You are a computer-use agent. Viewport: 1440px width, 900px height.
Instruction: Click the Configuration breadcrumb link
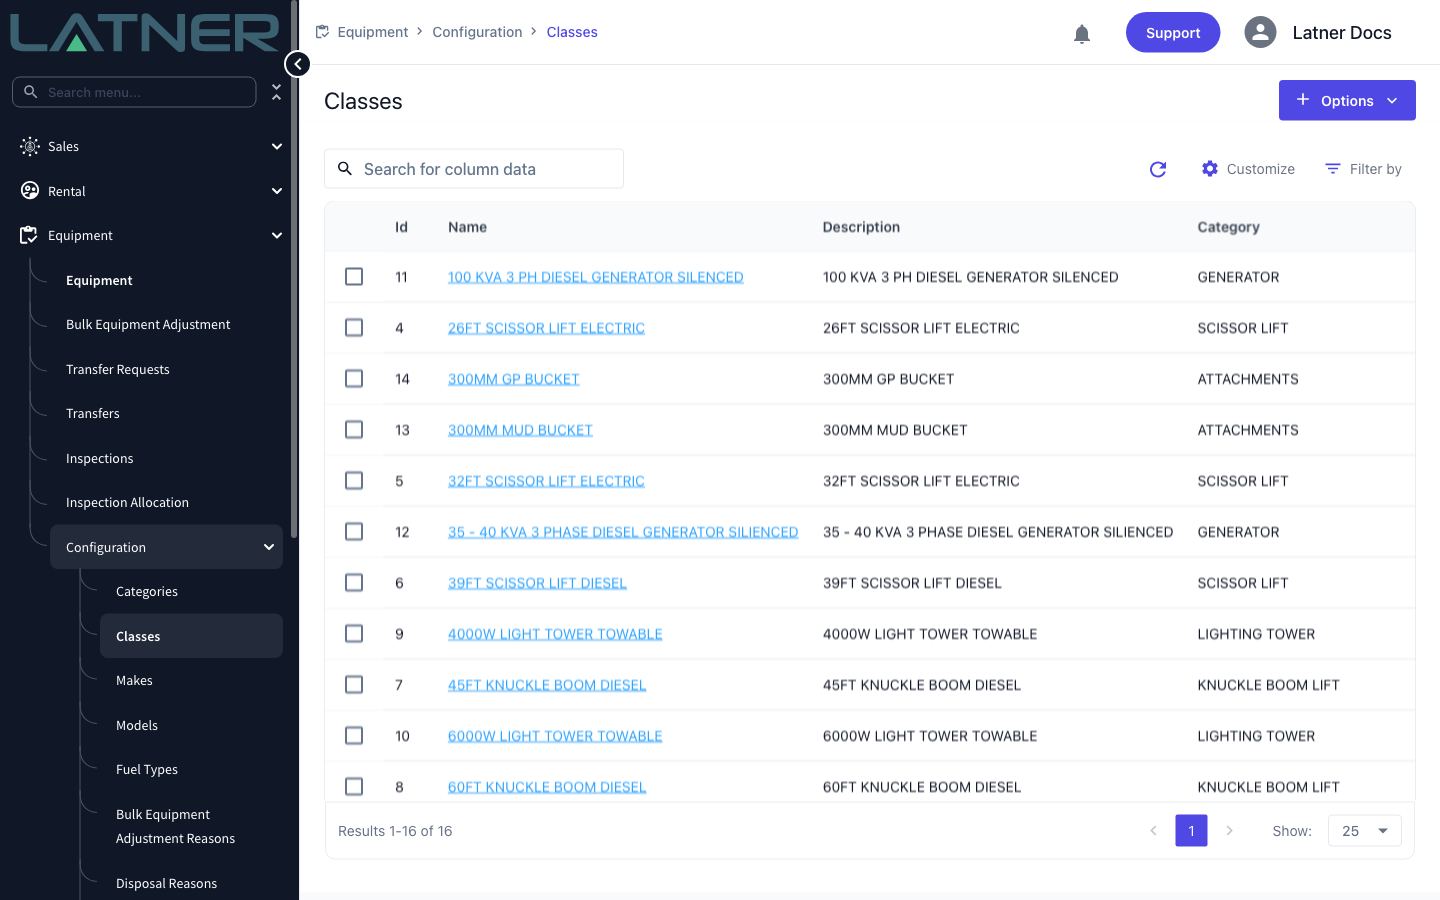click(477, 32)
